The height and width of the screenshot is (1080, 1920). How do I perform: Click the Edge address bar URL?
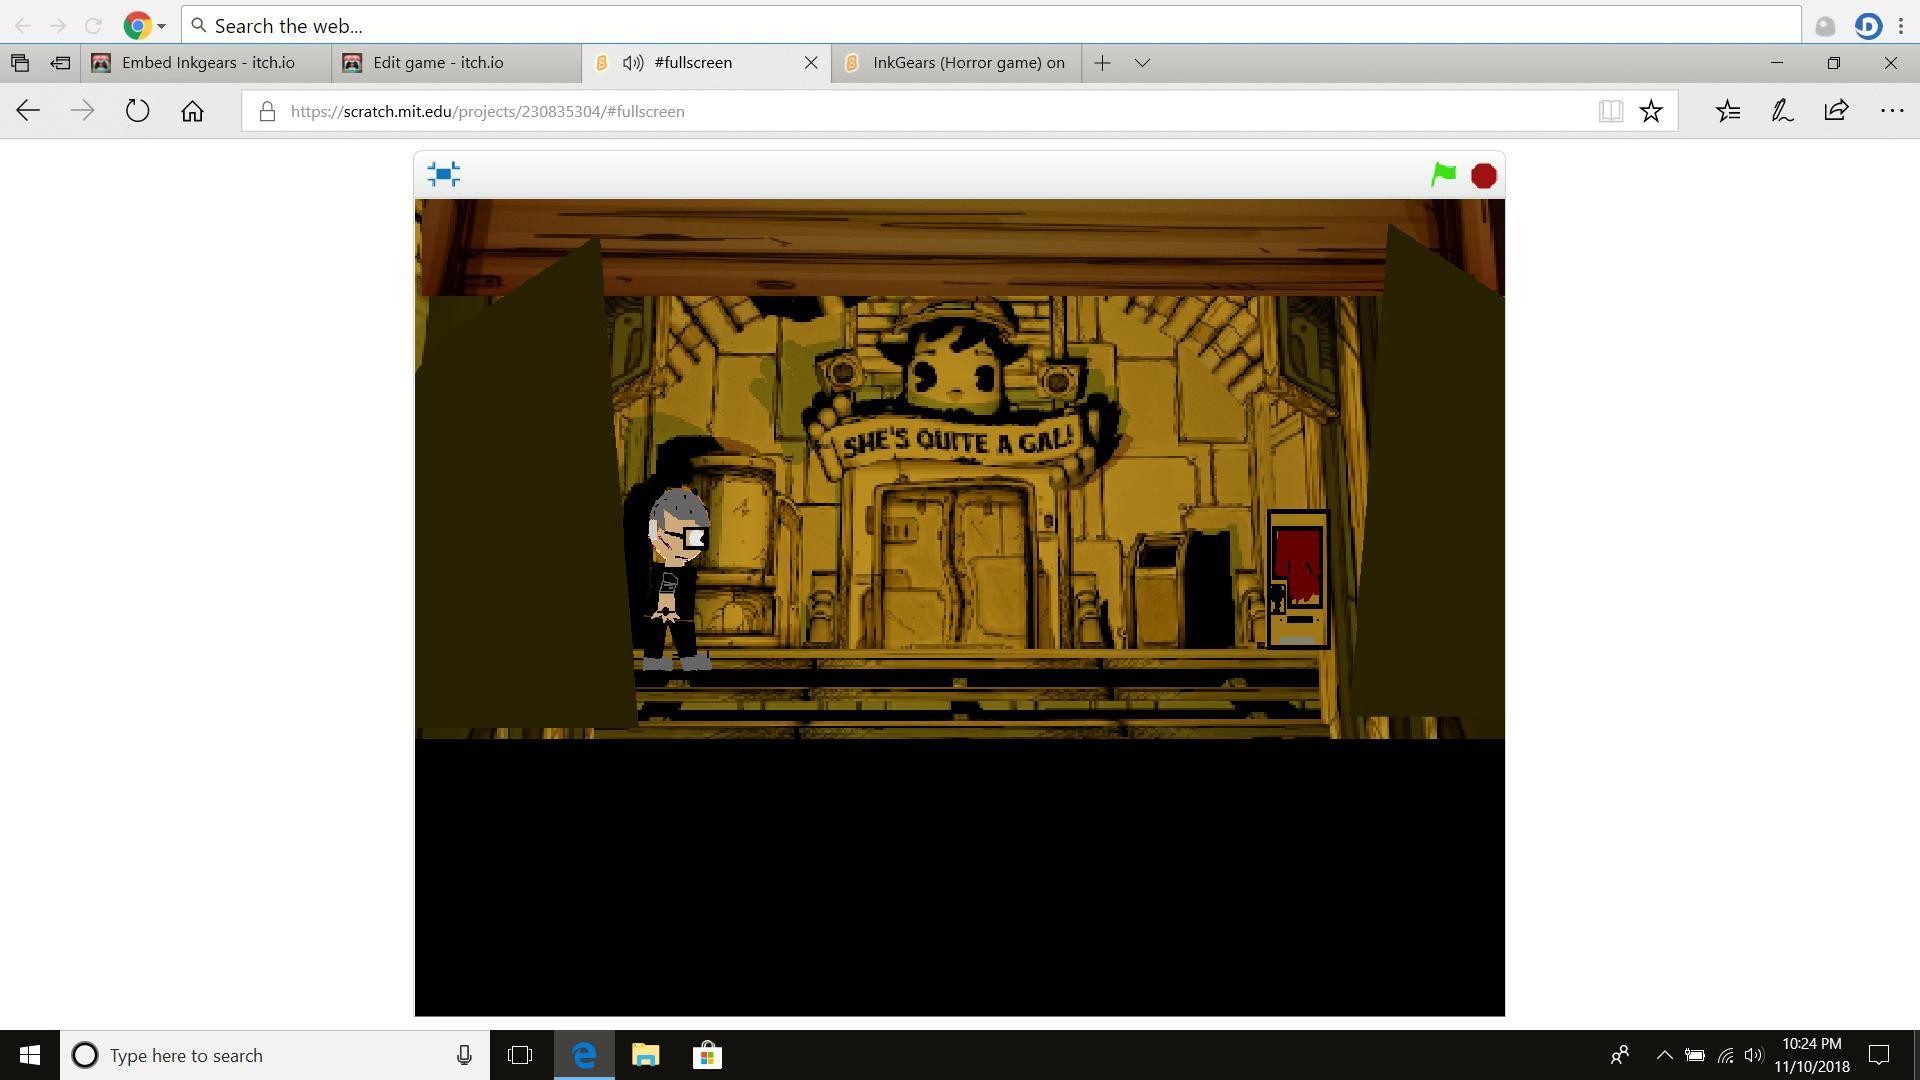tap(488, 111)
